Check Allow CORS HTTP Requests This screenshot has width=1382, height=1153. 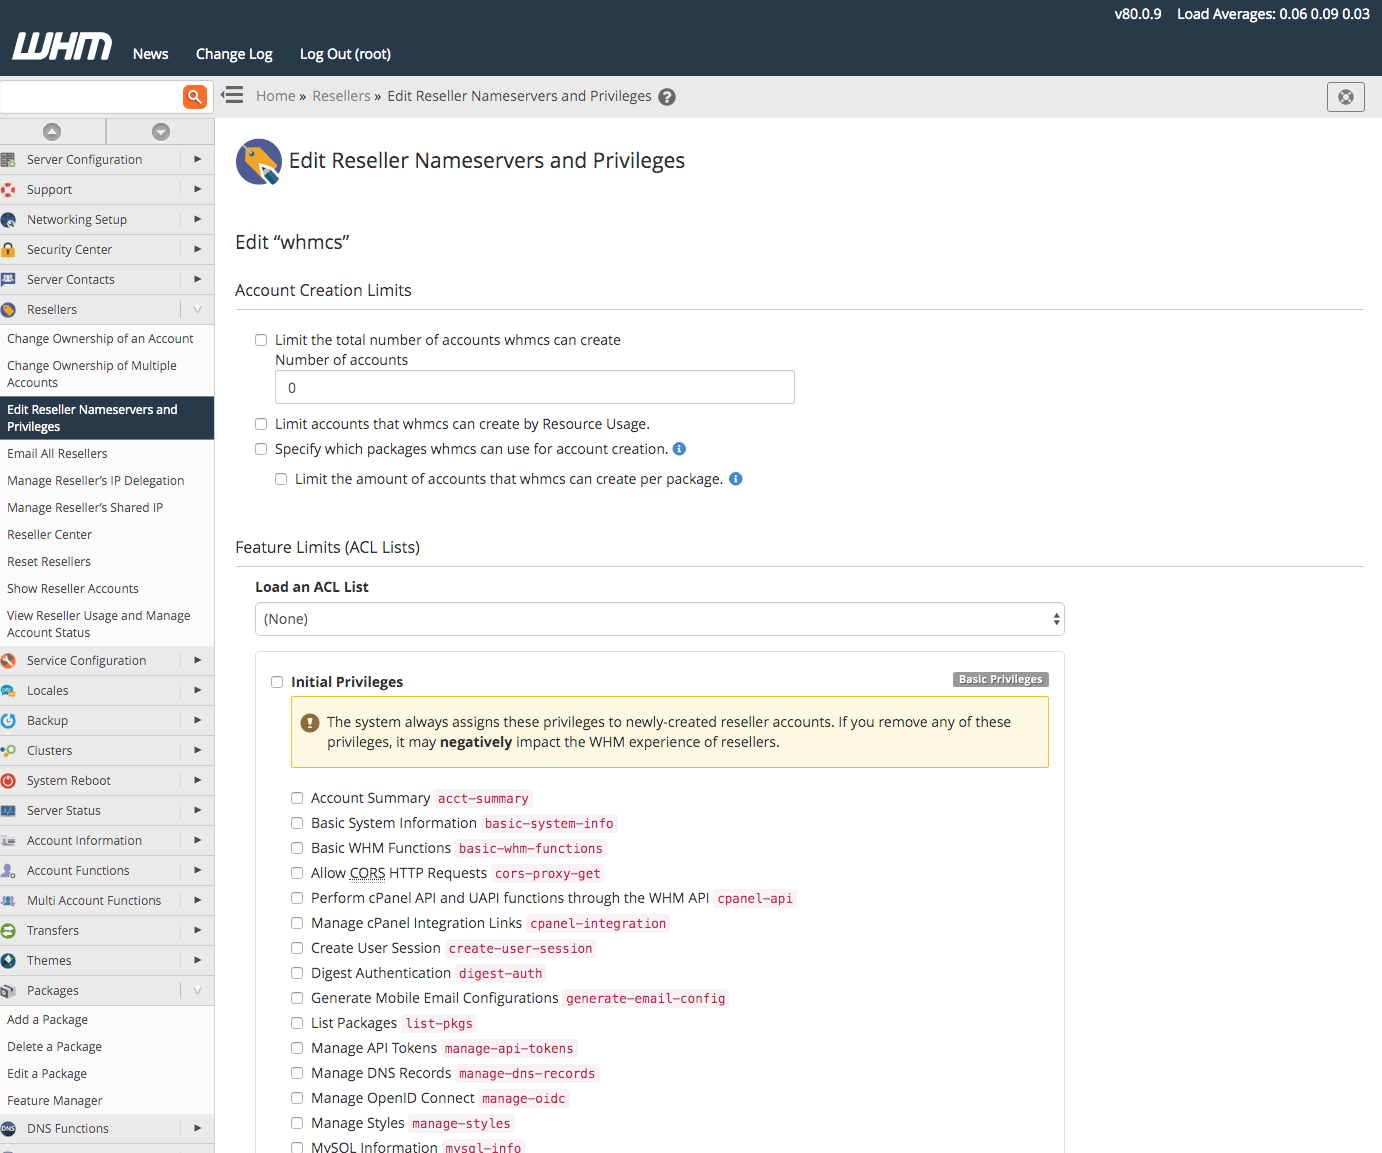[x=297, y=873]
